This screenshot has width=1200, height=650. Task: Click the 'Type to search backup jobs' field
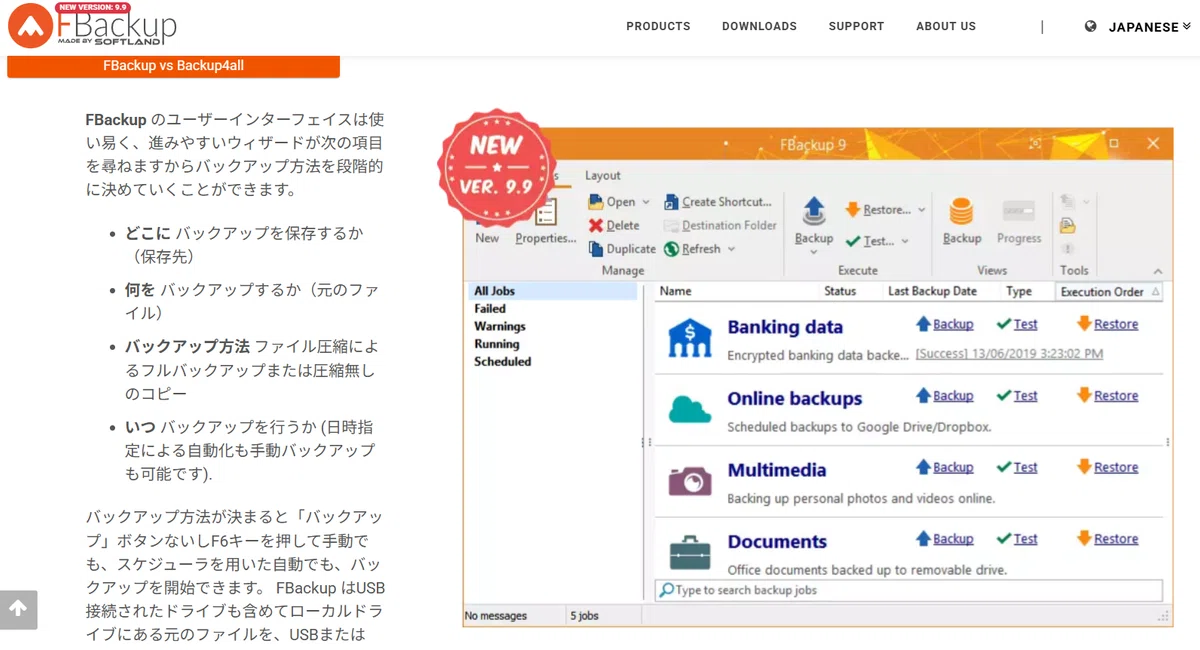pyautogui.click(x=909, y=590)
